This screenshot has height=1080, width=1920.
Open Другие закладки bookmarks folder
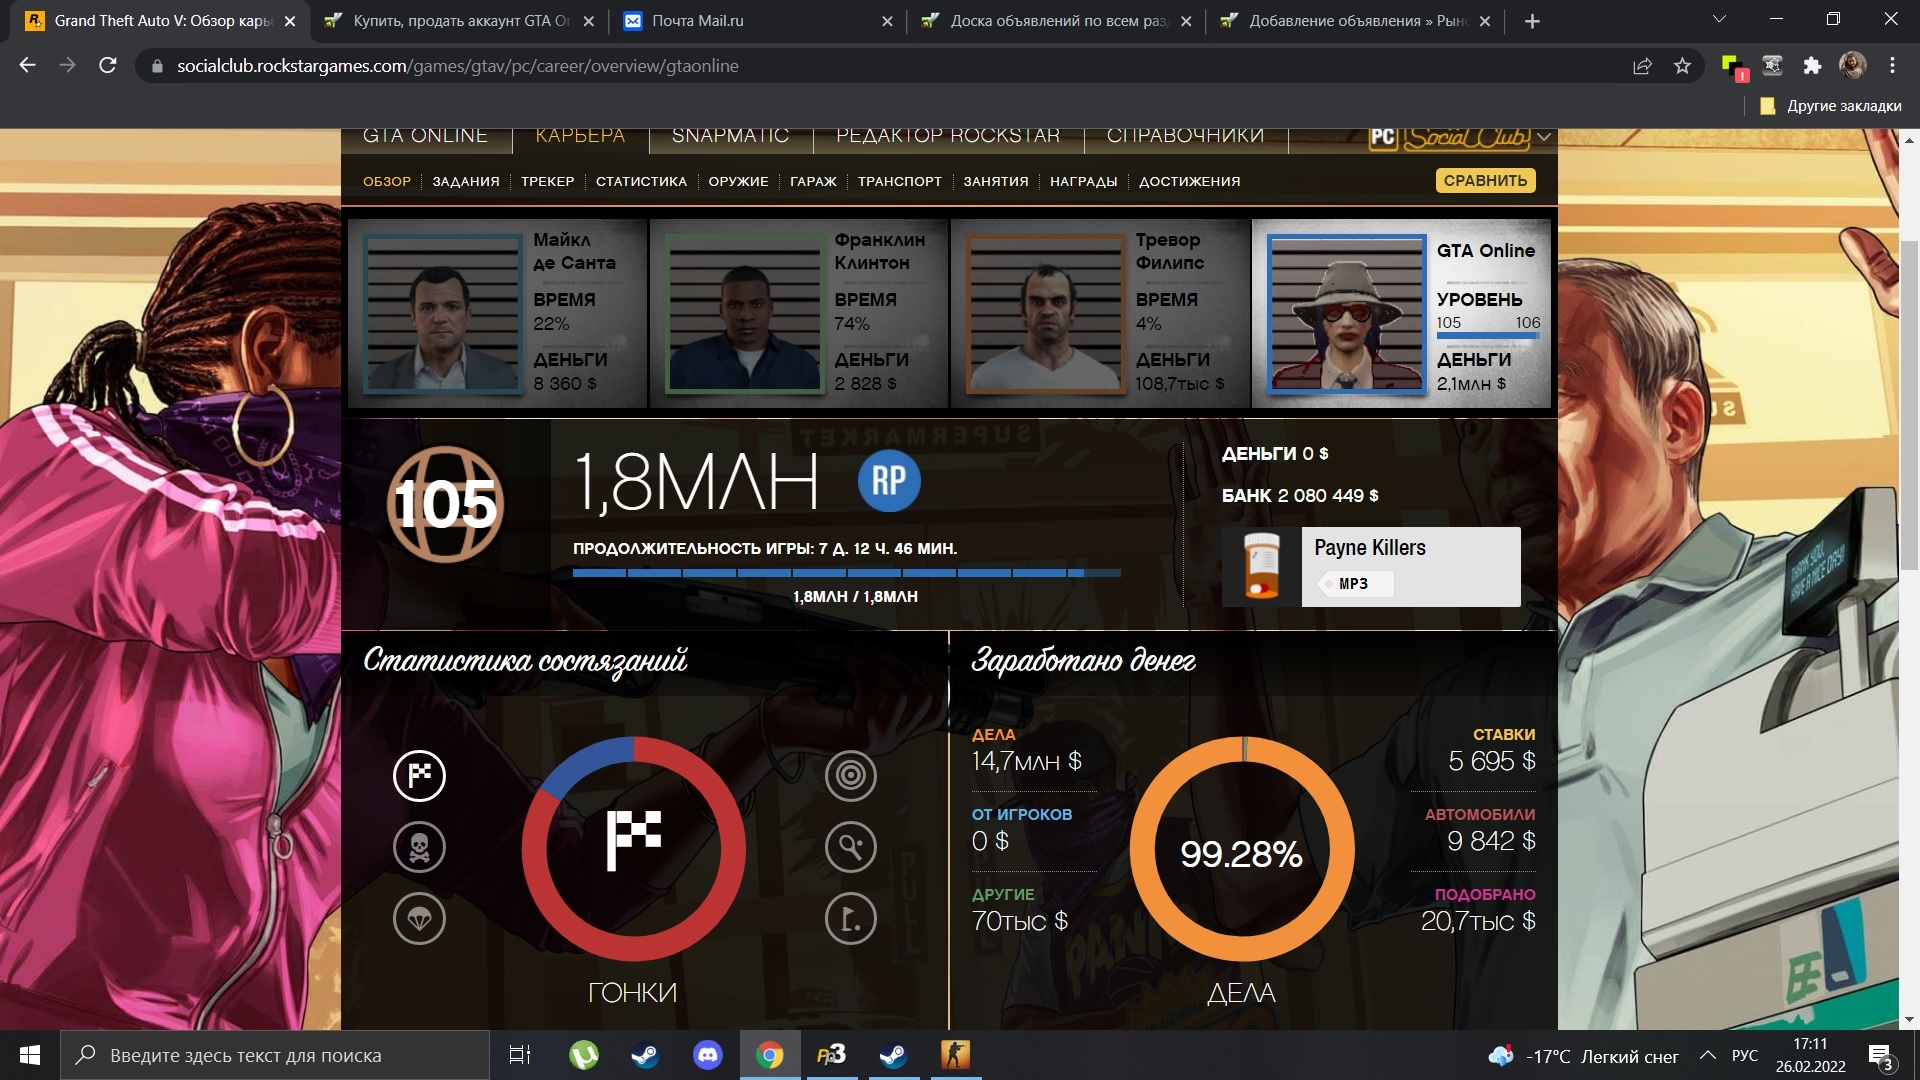(x=1830, y=106)
